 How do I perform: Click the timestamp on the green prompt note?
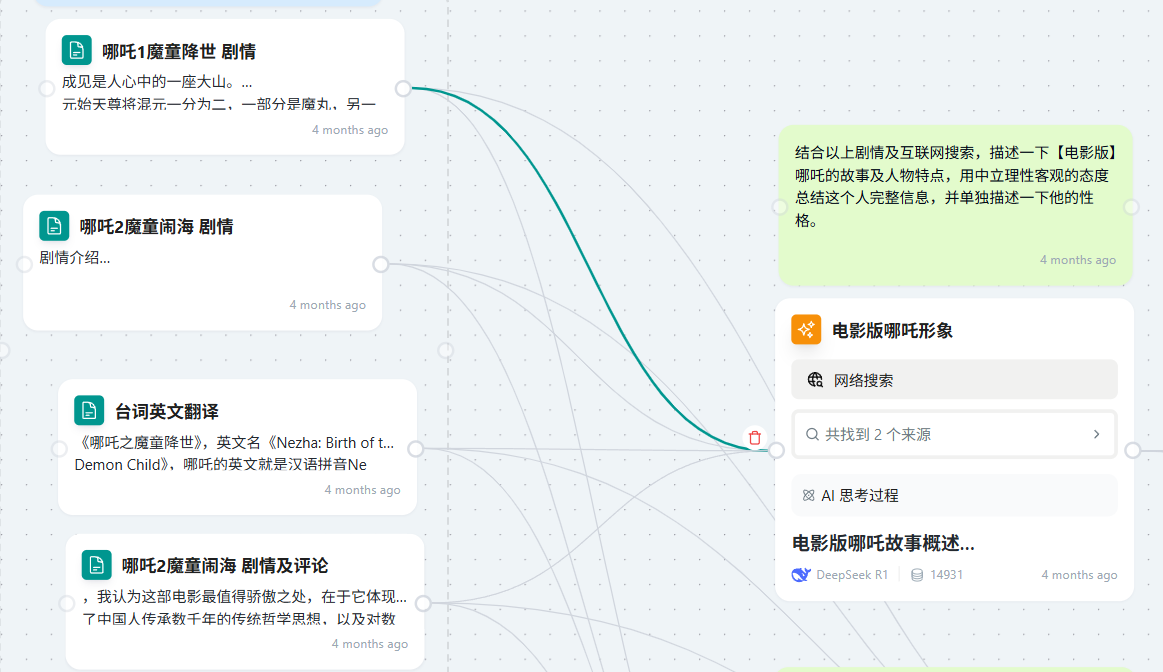point(1078,260)
